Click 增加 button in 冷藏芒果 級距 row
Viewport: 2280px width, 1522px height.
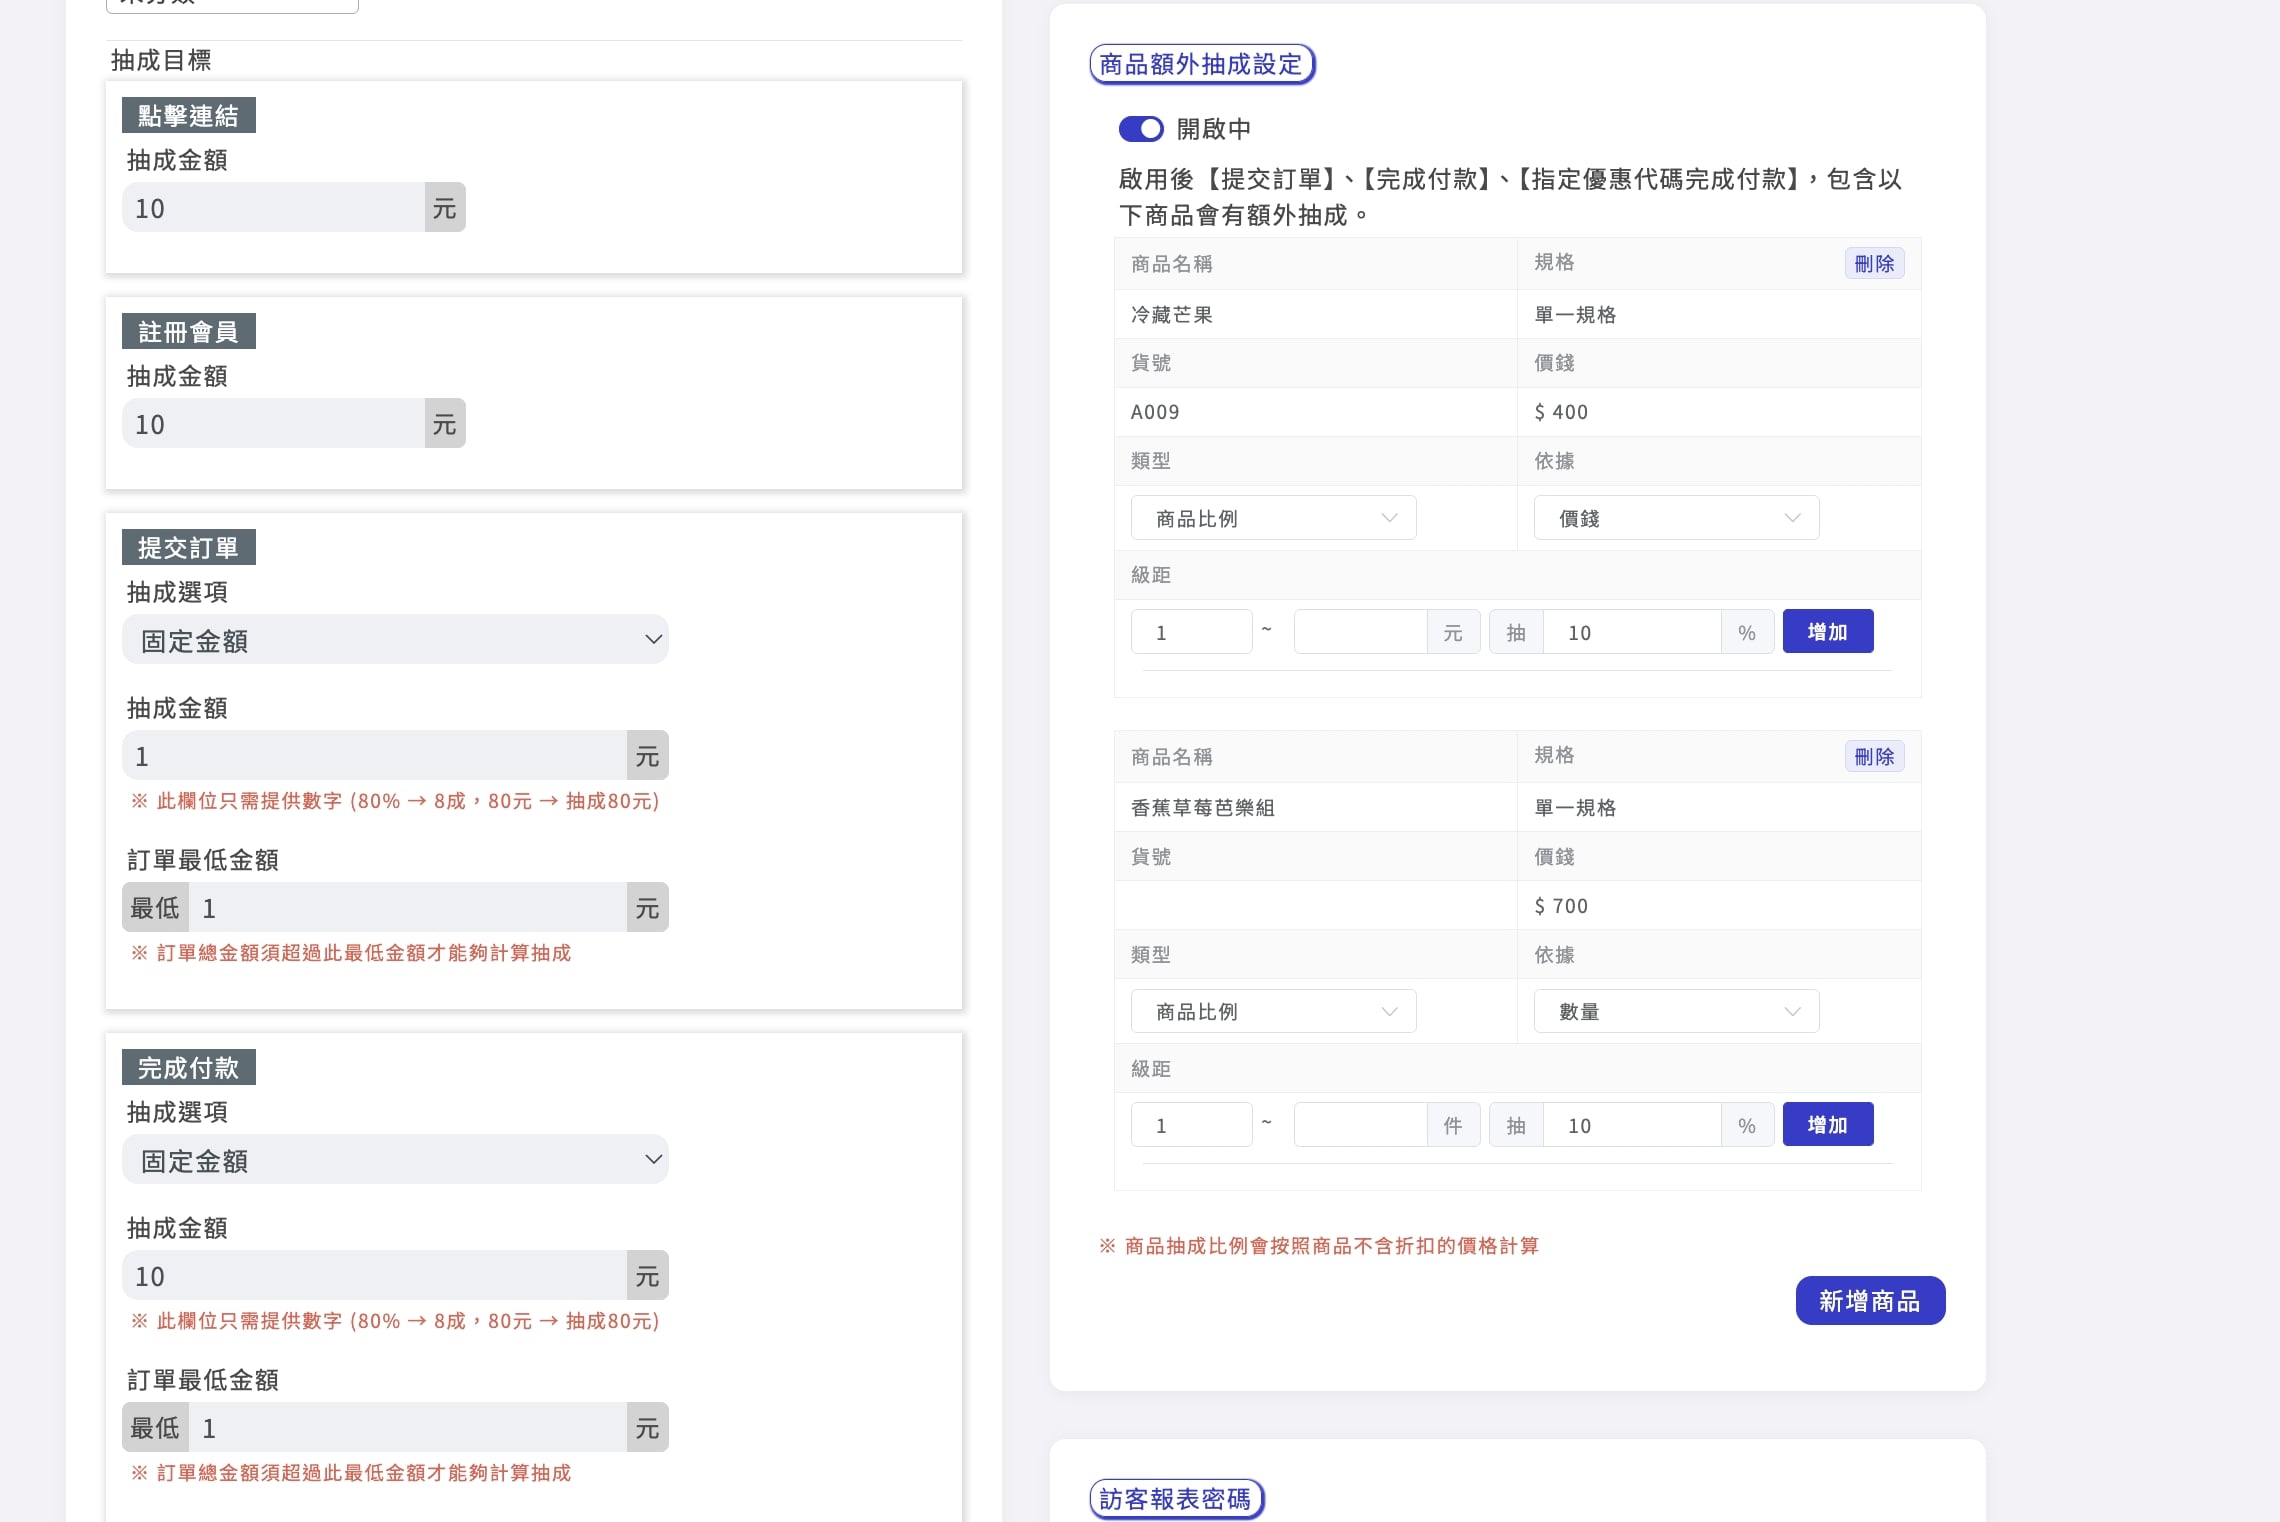click(1828, 632)
